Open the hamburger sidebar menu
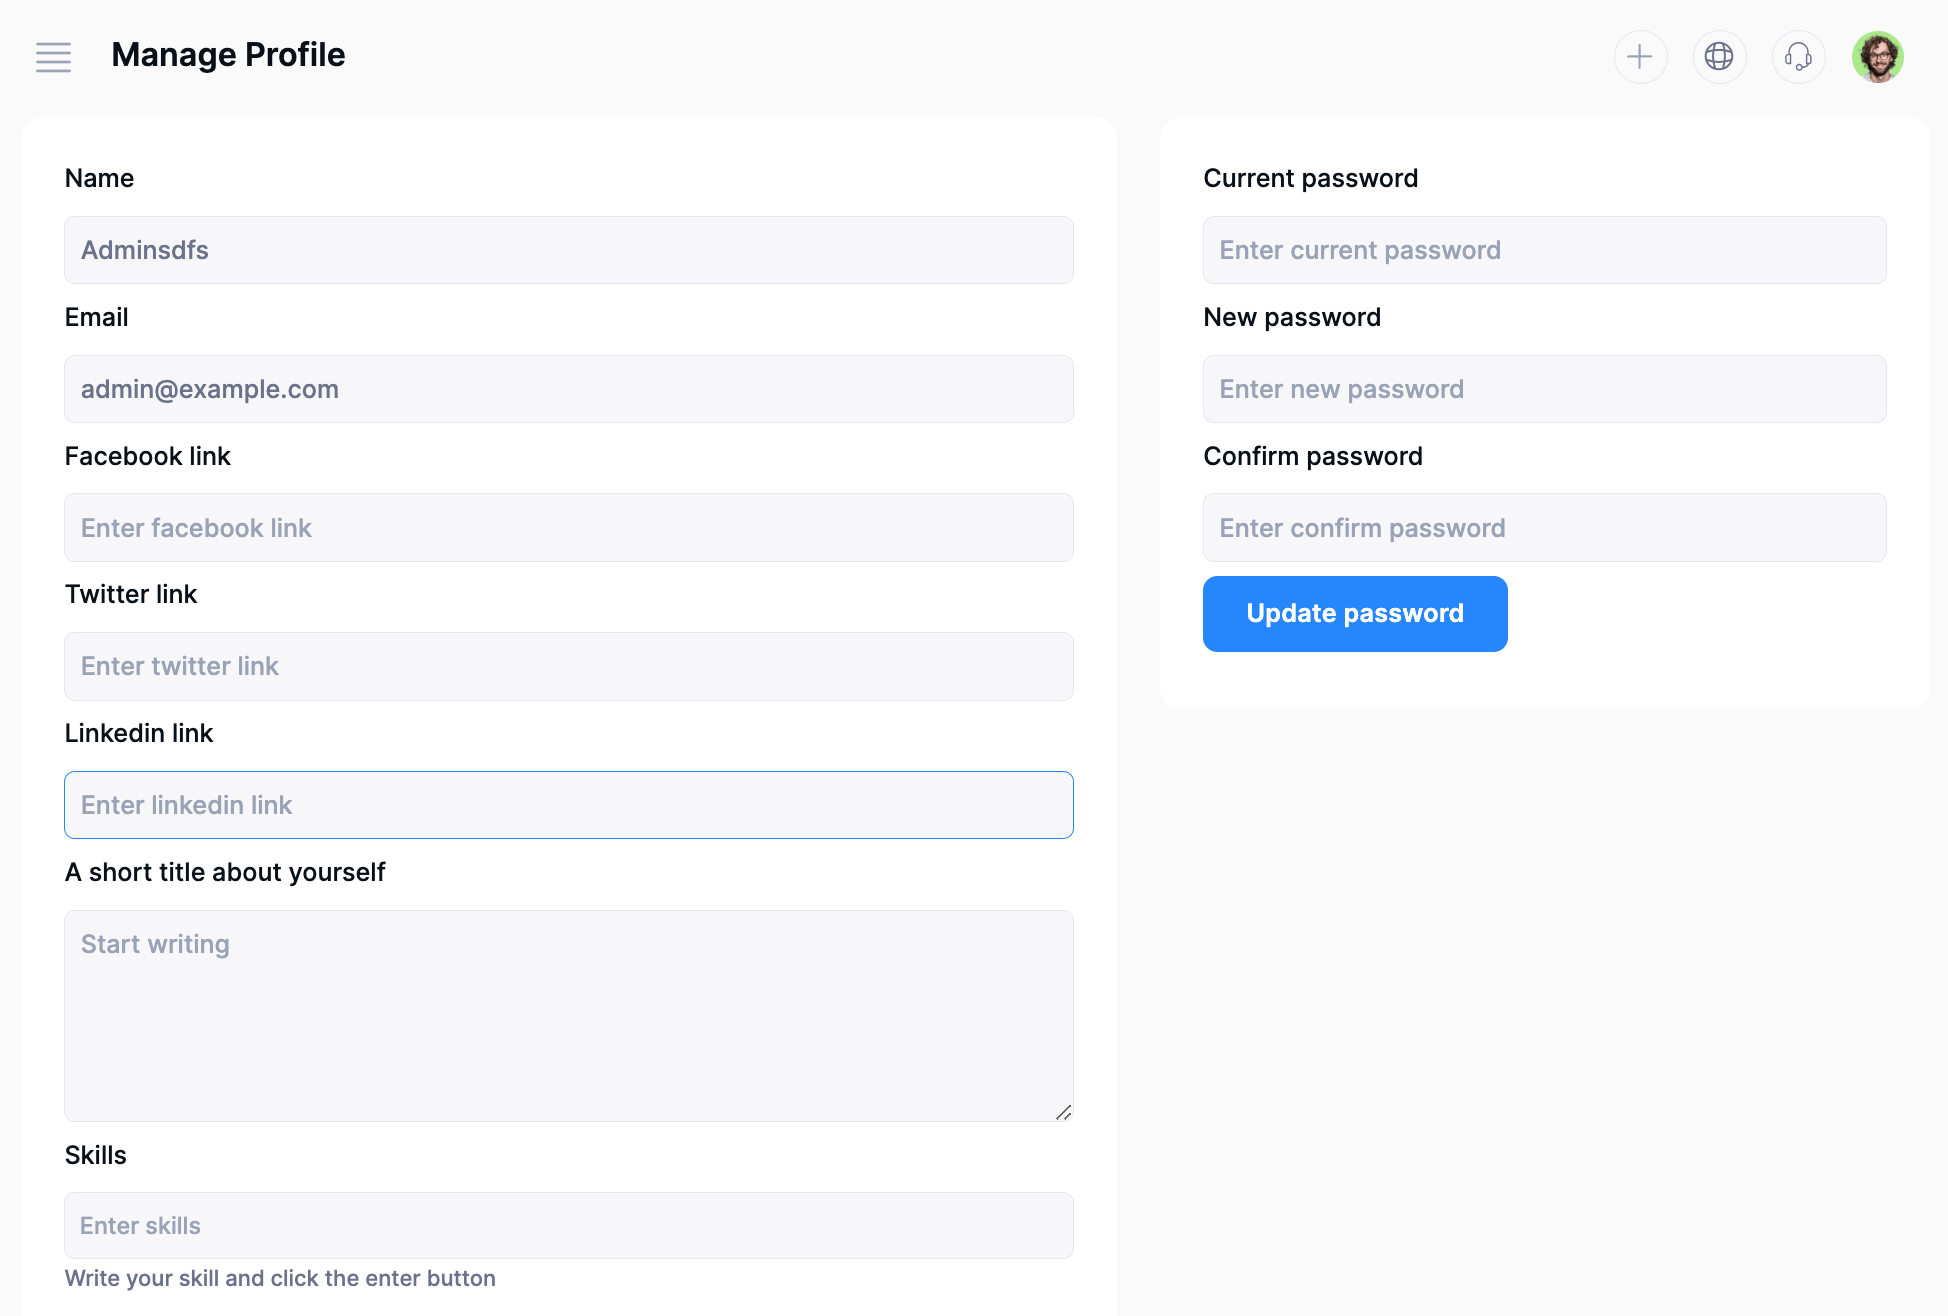Image resolution: width=1948 pixels, height=1316 pixels. coord(53,57)
